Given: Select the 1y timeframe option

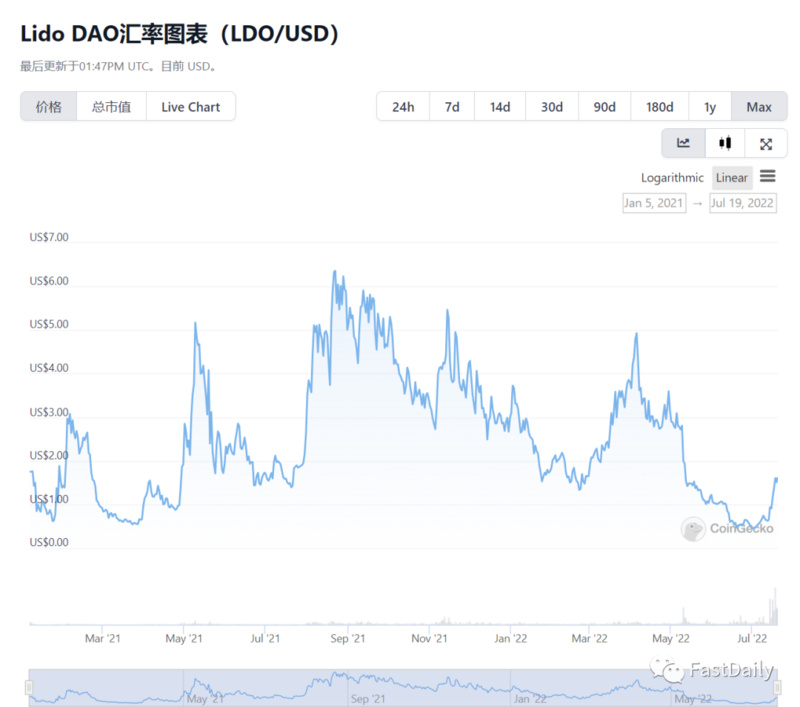Looking at the screenshot, I should (x=710, y=106).
